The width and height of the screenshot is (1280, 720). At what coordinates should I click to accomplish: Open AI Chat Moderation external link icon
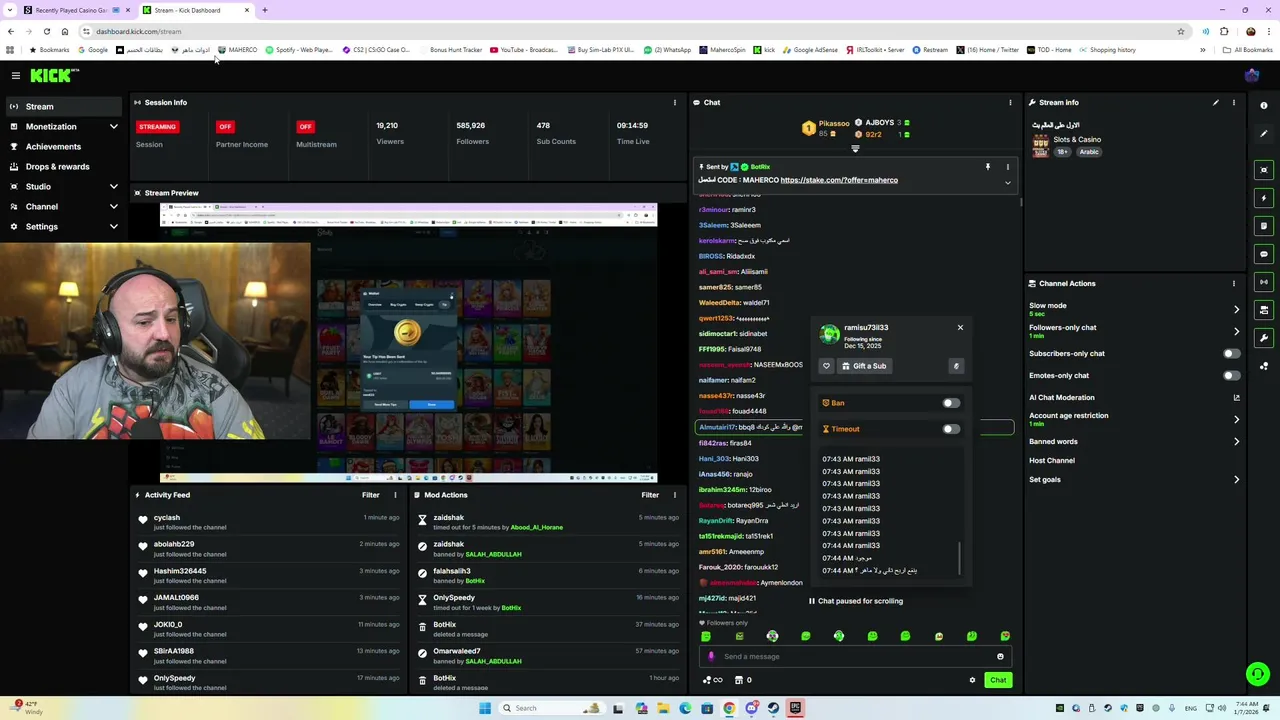(1236, 398)
